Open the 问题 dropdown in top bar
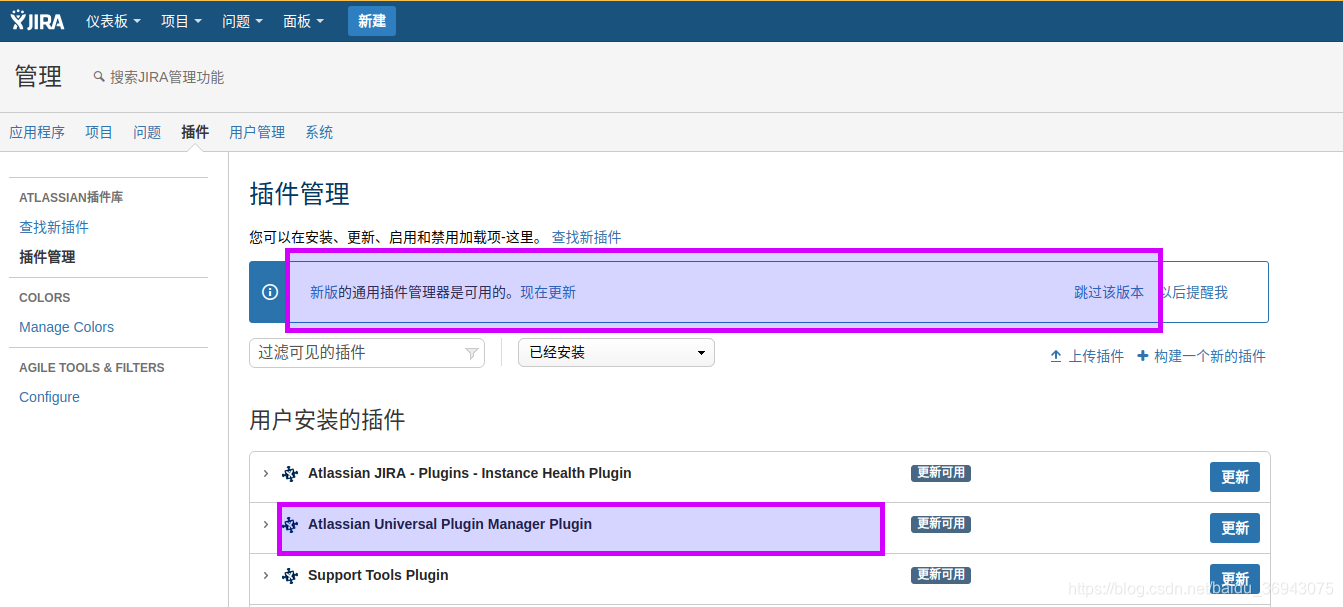 coord(243,21)
